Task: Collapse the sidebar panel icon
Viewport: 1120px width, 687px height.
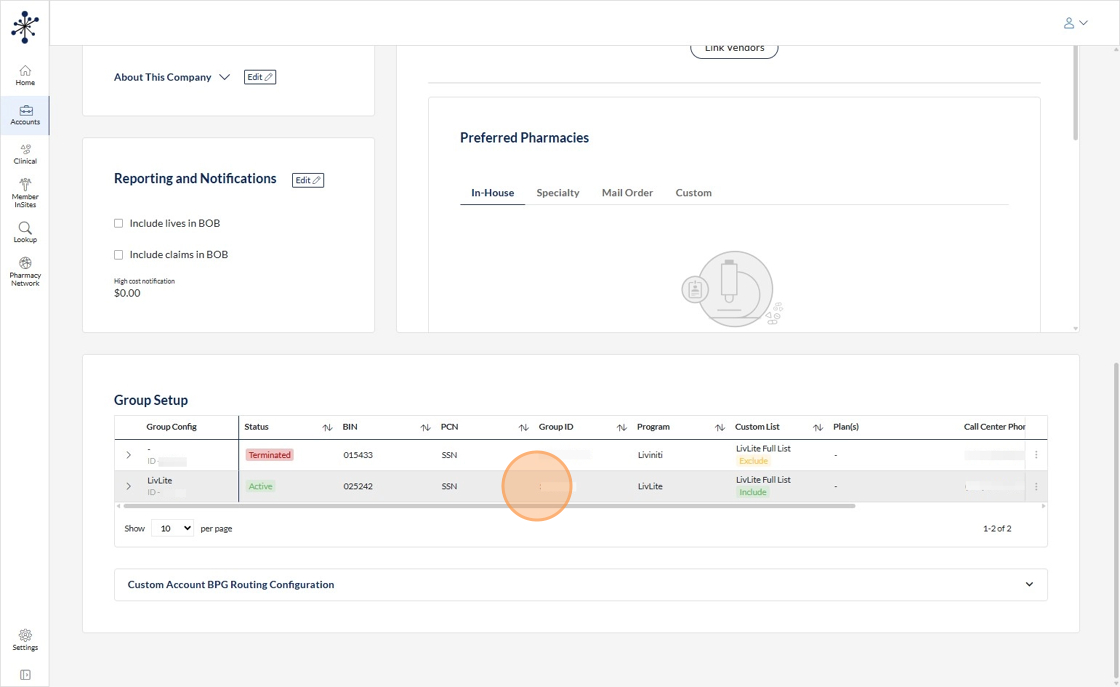Action: point(25,675)
